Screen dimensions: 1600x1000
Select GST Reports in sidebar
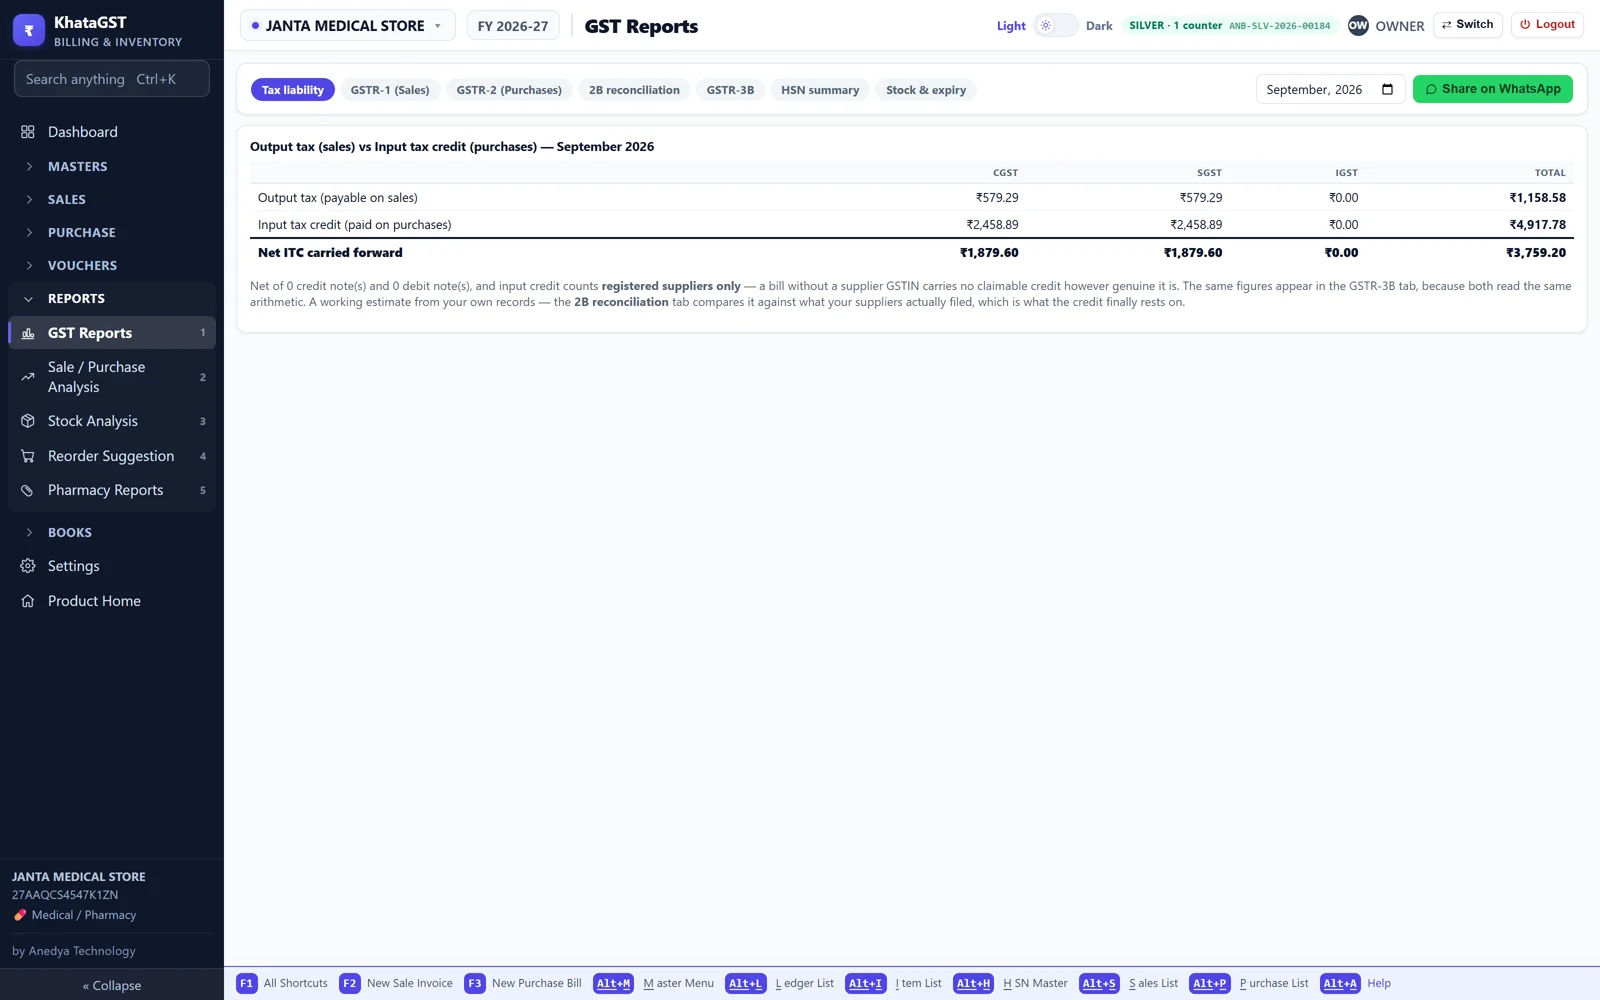[112, 333]
